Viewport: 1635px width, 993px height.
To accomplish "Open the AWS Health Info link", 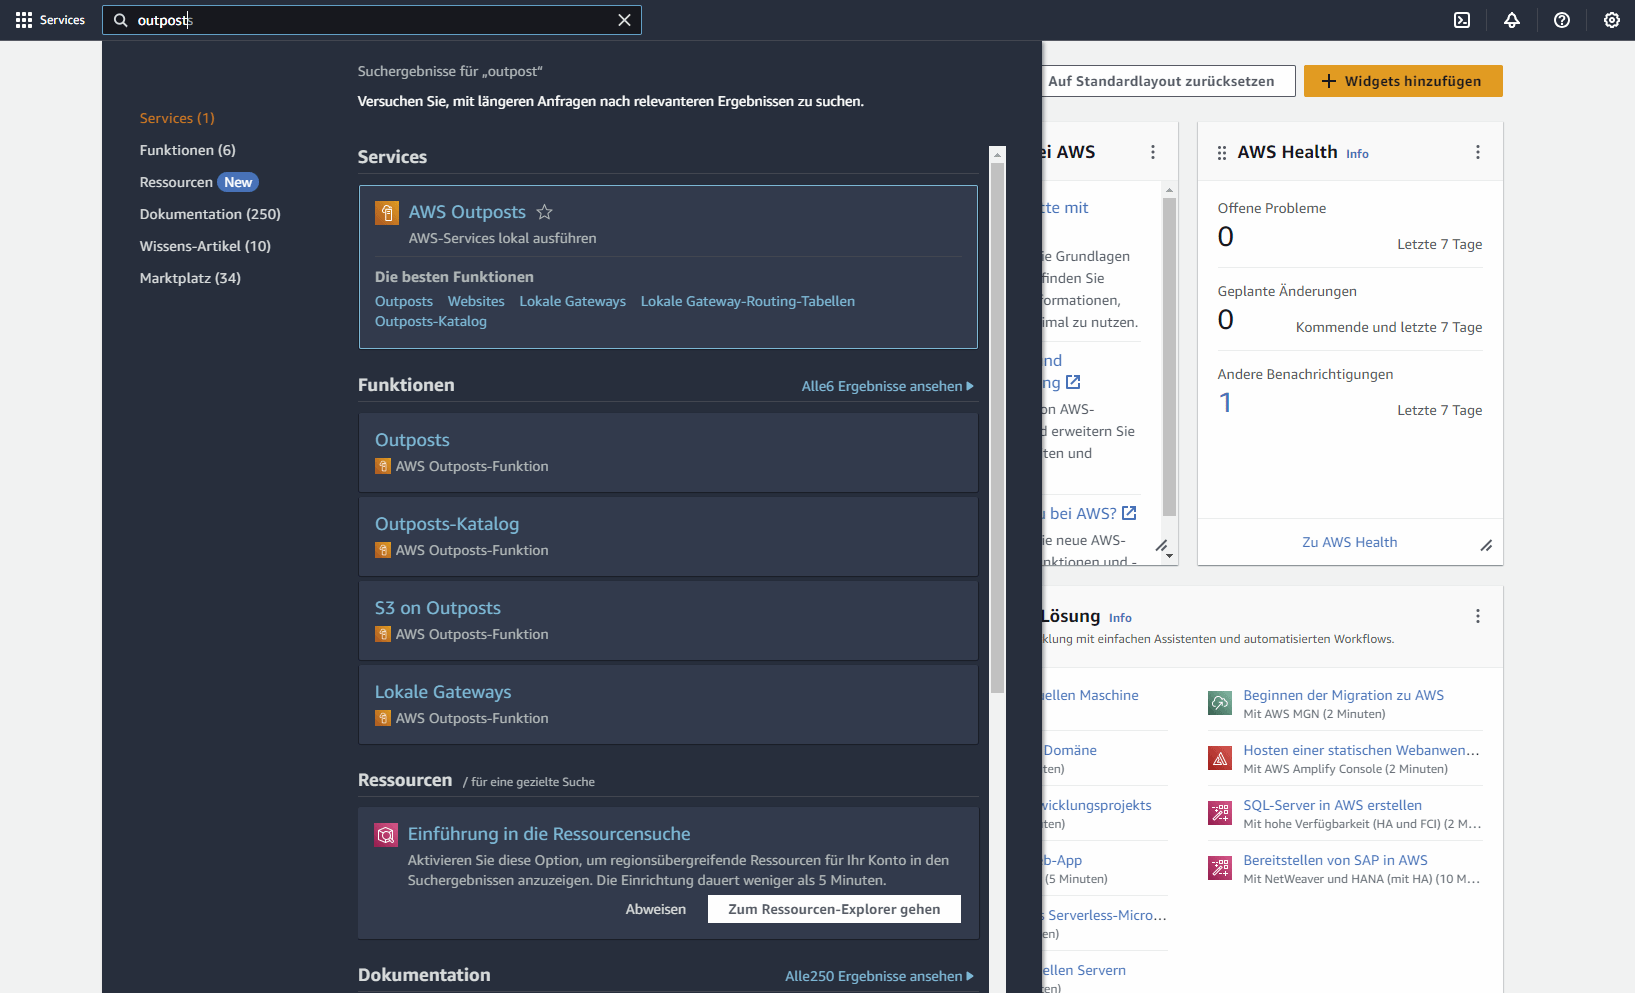I will [x=1357, y=154].
